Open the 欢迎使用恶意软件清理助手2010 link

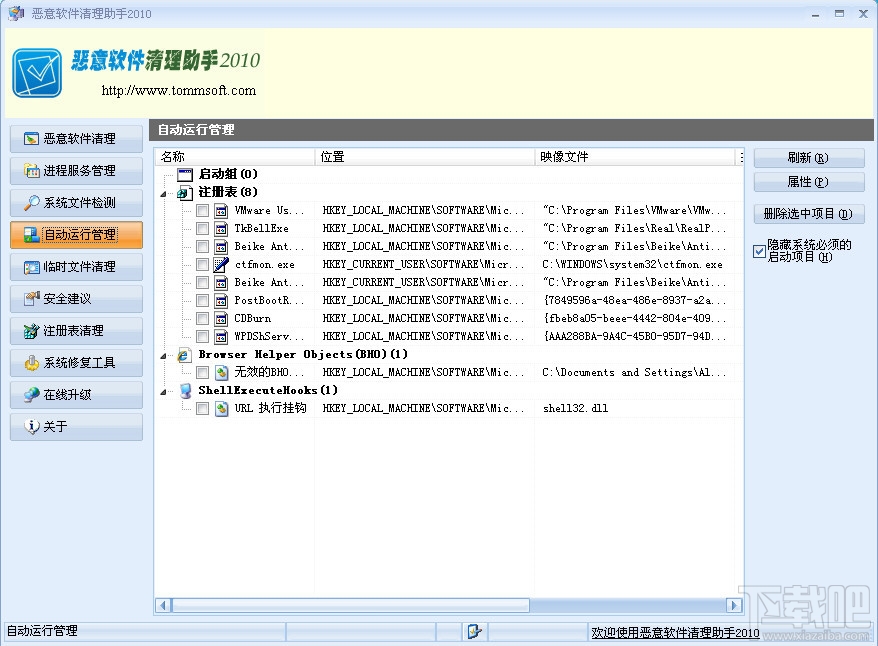point(675,633)
